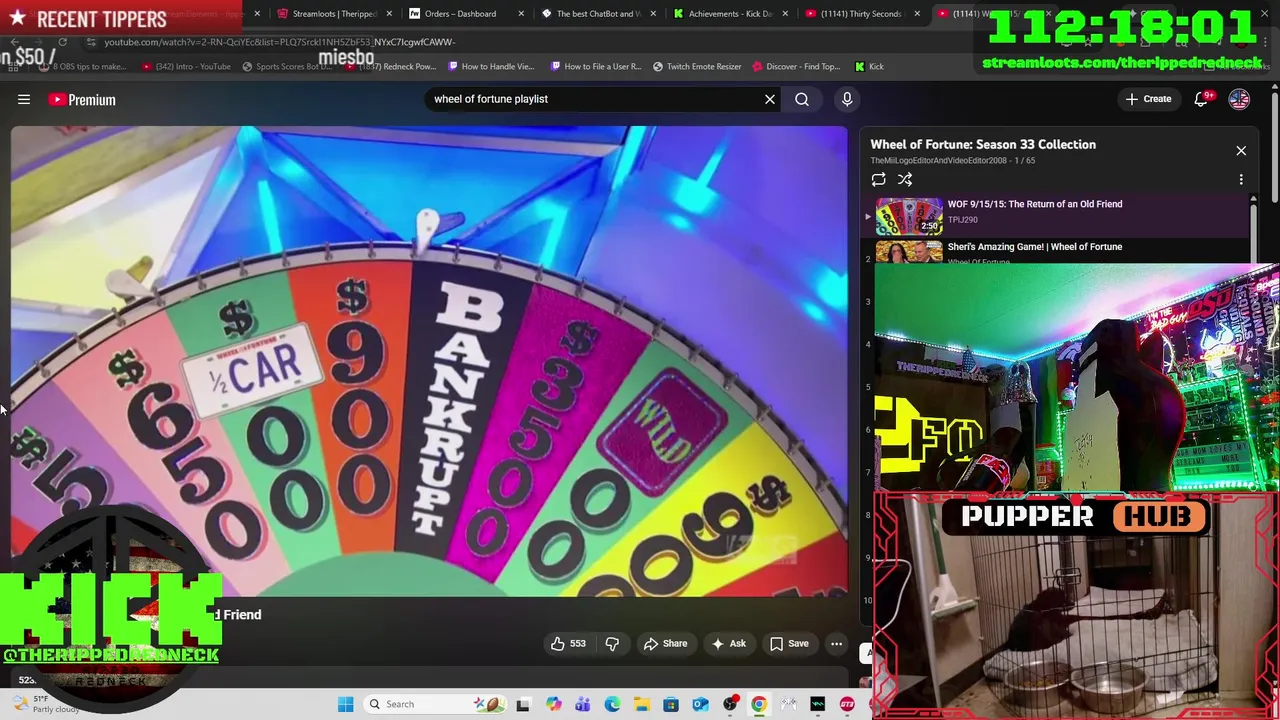
Task: Open File Explorer from taskbar
Action: tap(641, 704)
